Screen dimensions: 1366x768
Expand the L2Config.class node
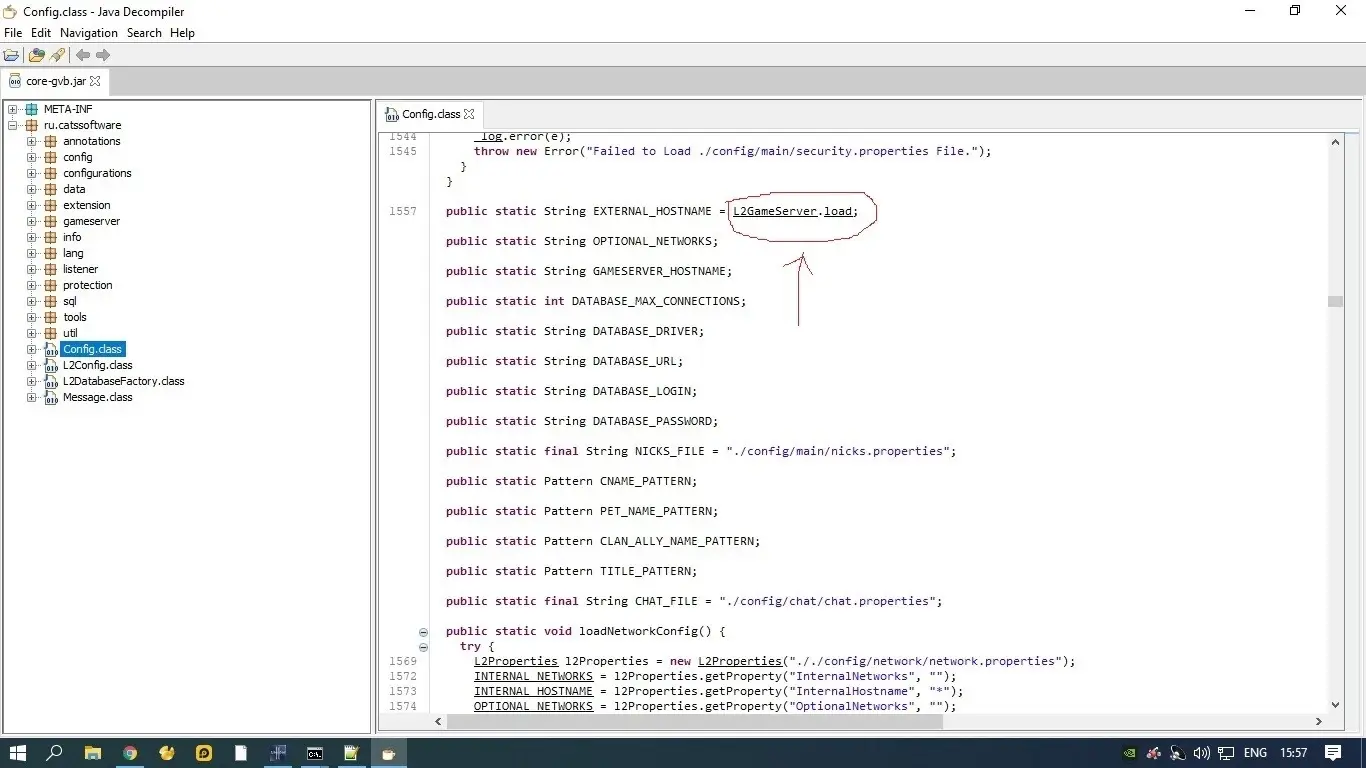[x=32, y=365]
